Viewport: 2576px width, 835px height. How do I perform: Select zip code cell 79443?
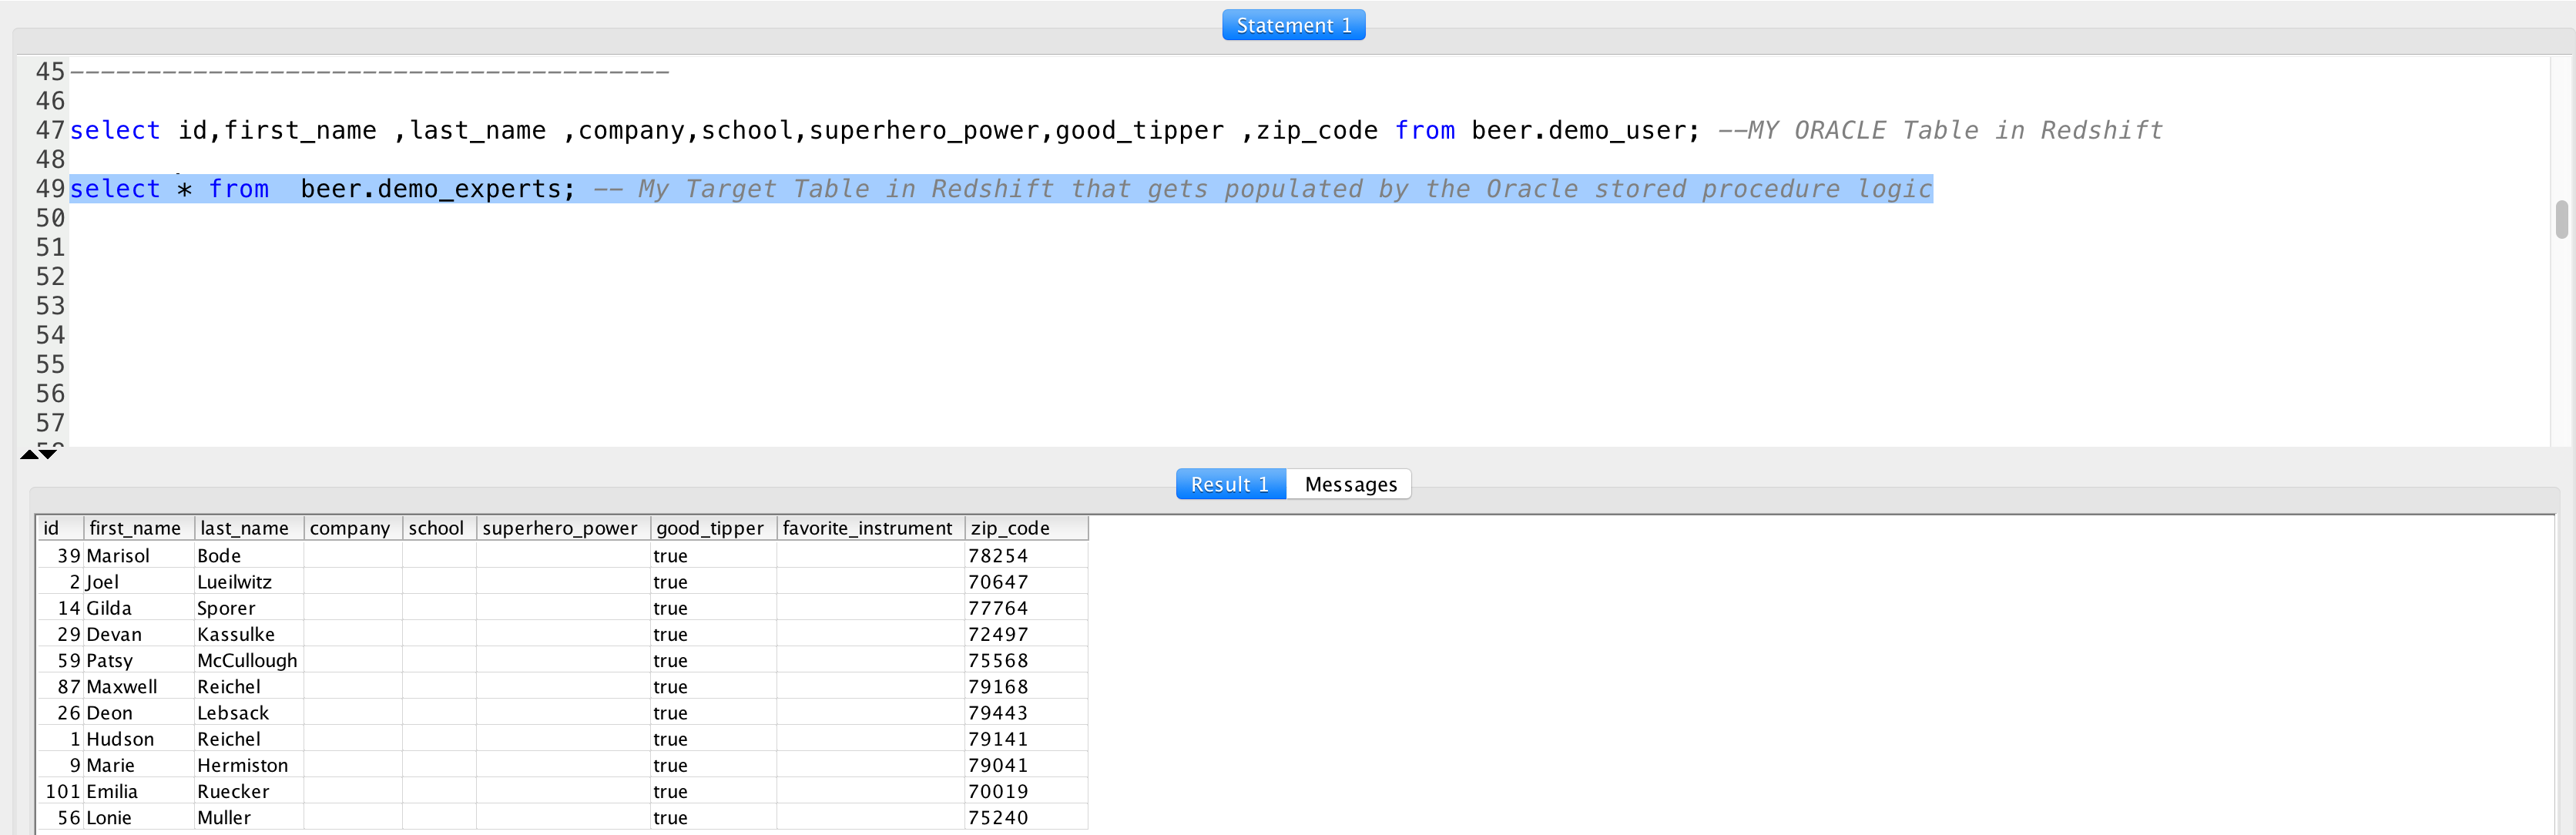point(997,713)
